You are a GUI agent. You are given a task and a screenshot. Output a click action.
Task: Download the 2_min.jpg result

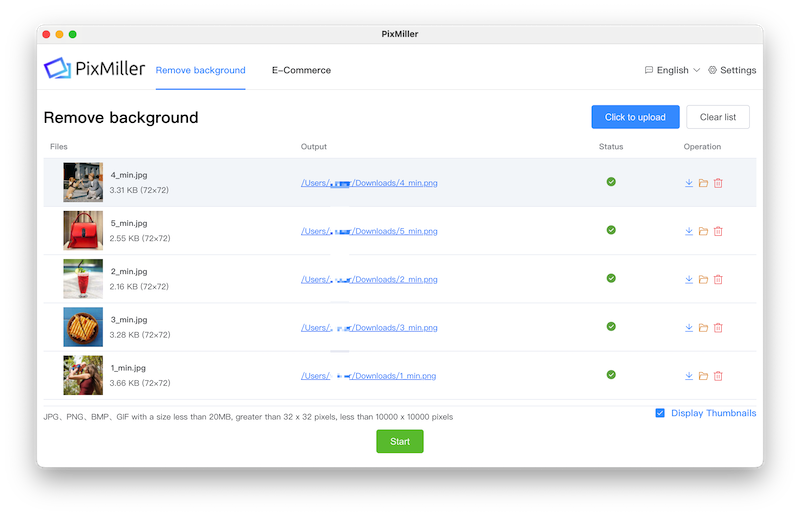[x=689, y=279]
